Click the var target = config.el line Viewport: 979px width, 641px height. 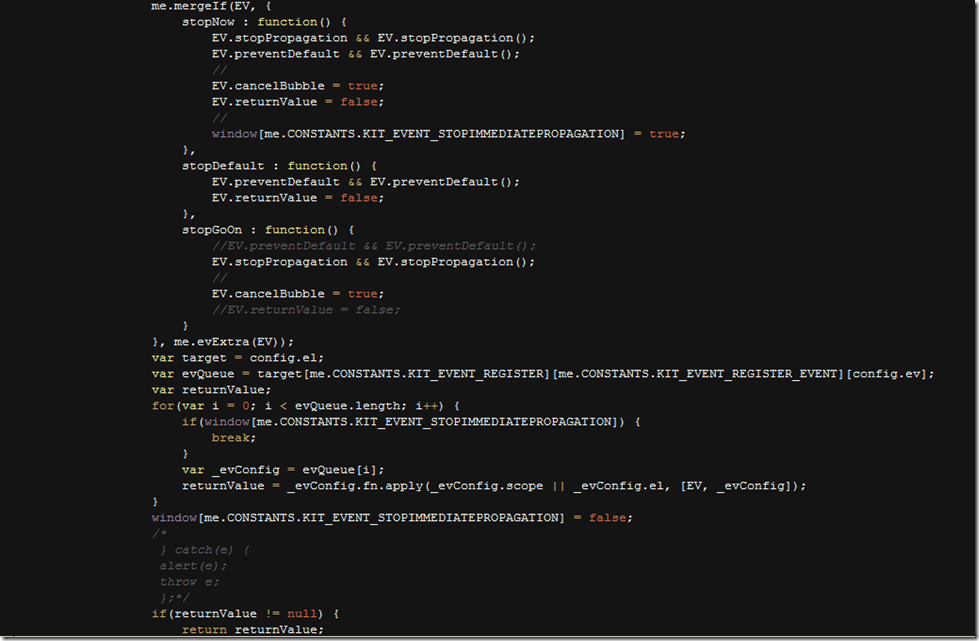(x=238, y=357)
